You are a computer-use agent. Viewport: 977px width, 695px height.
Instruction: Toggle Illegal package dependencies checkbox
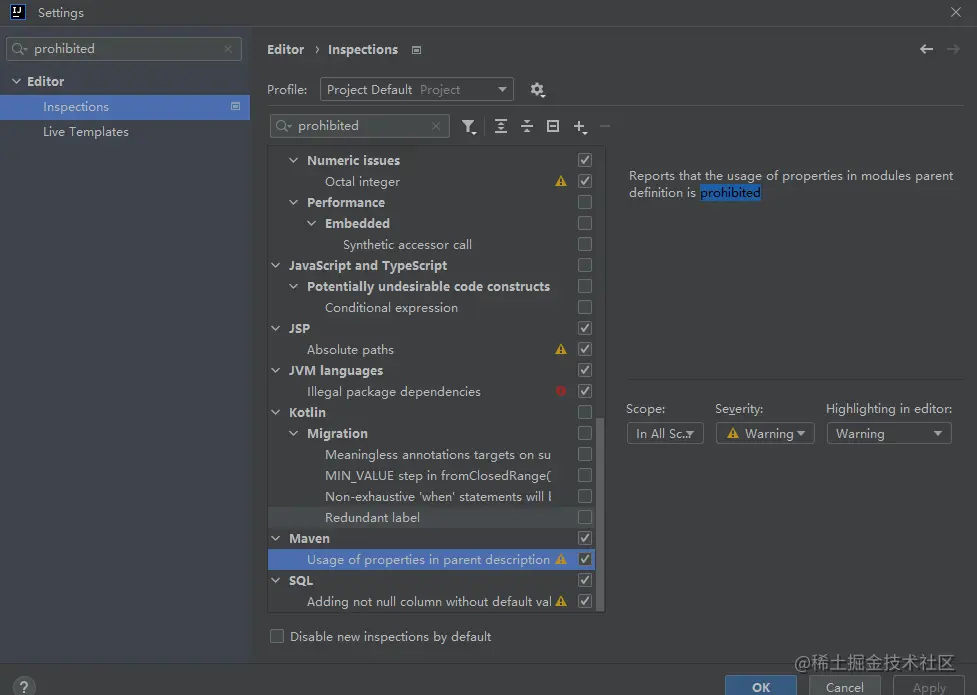tap(584, 391)
